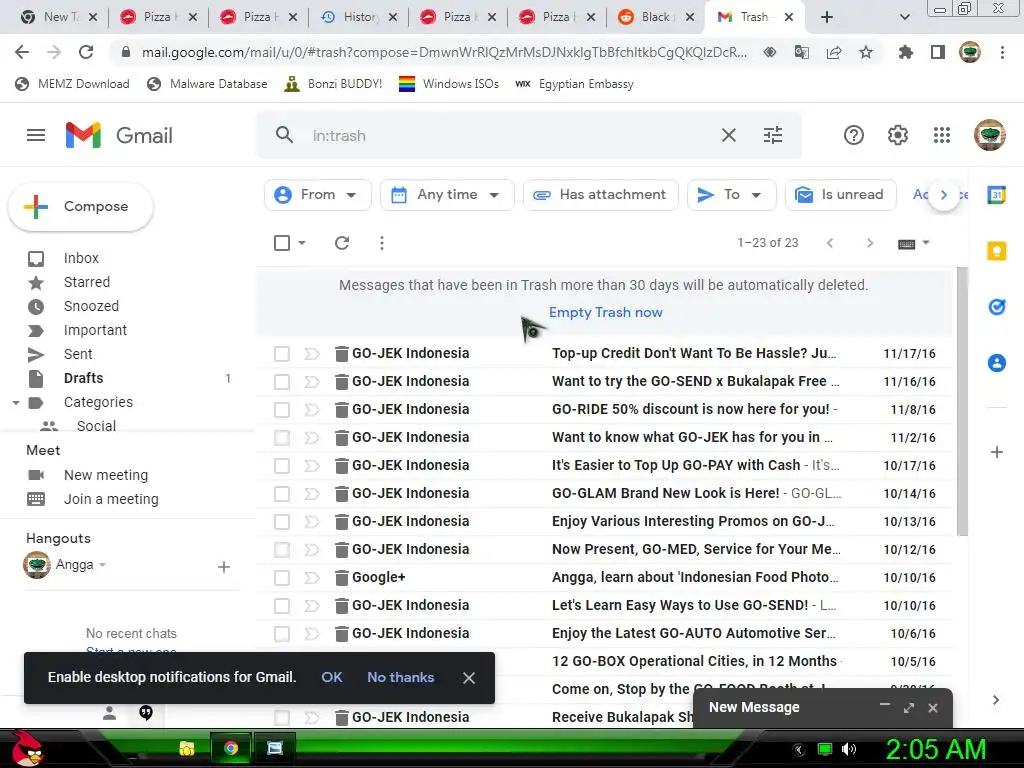This screenshot has height=768, width=1024.
Task: Open the Inbox folder
Action: click(x=81, y=258)
